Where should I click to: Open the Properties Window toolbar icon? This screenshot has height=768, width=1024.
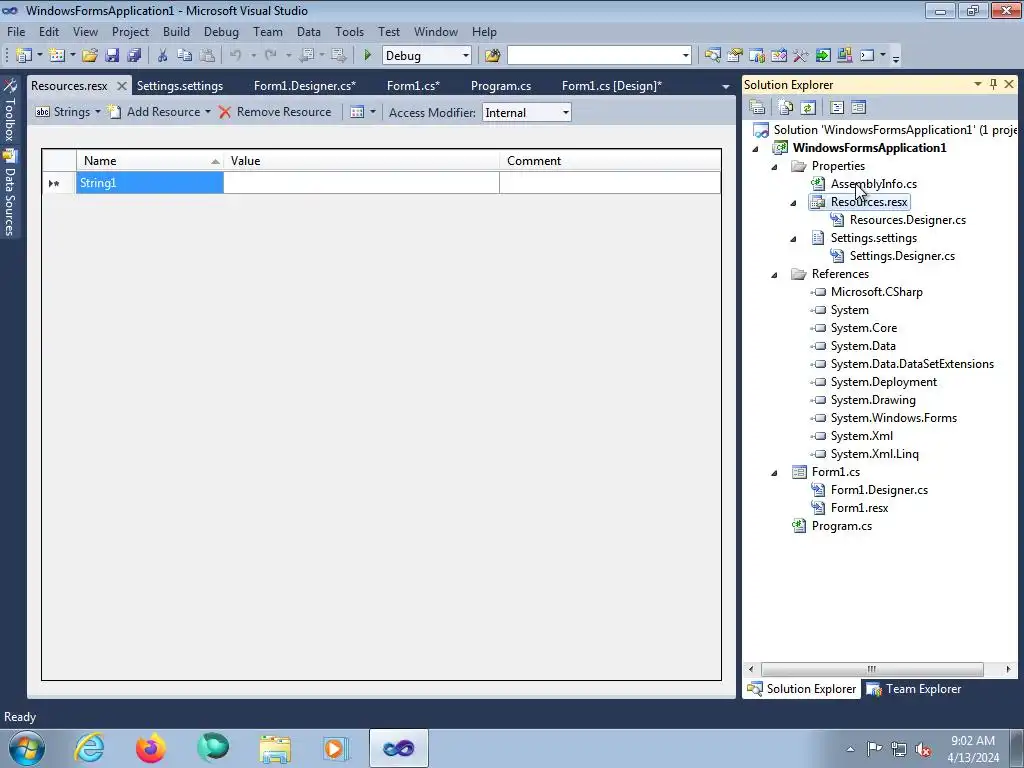(x=735, y=56)
